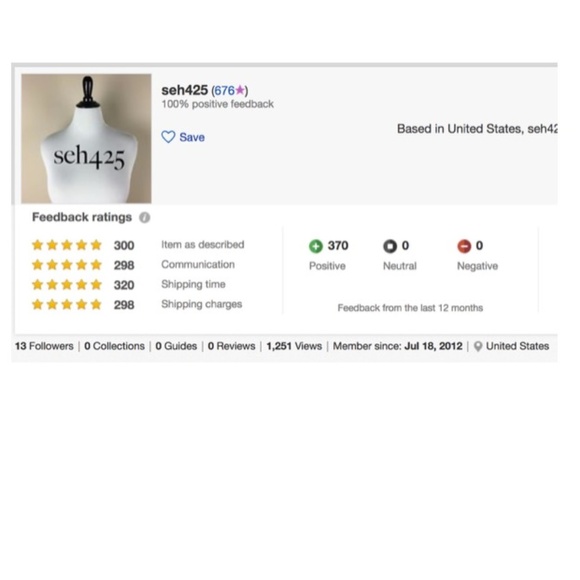The height and width of the screenshot is (580, 580).
Task: Open the seh425 mannequin profile picture
Action: (x=86, y=138)
